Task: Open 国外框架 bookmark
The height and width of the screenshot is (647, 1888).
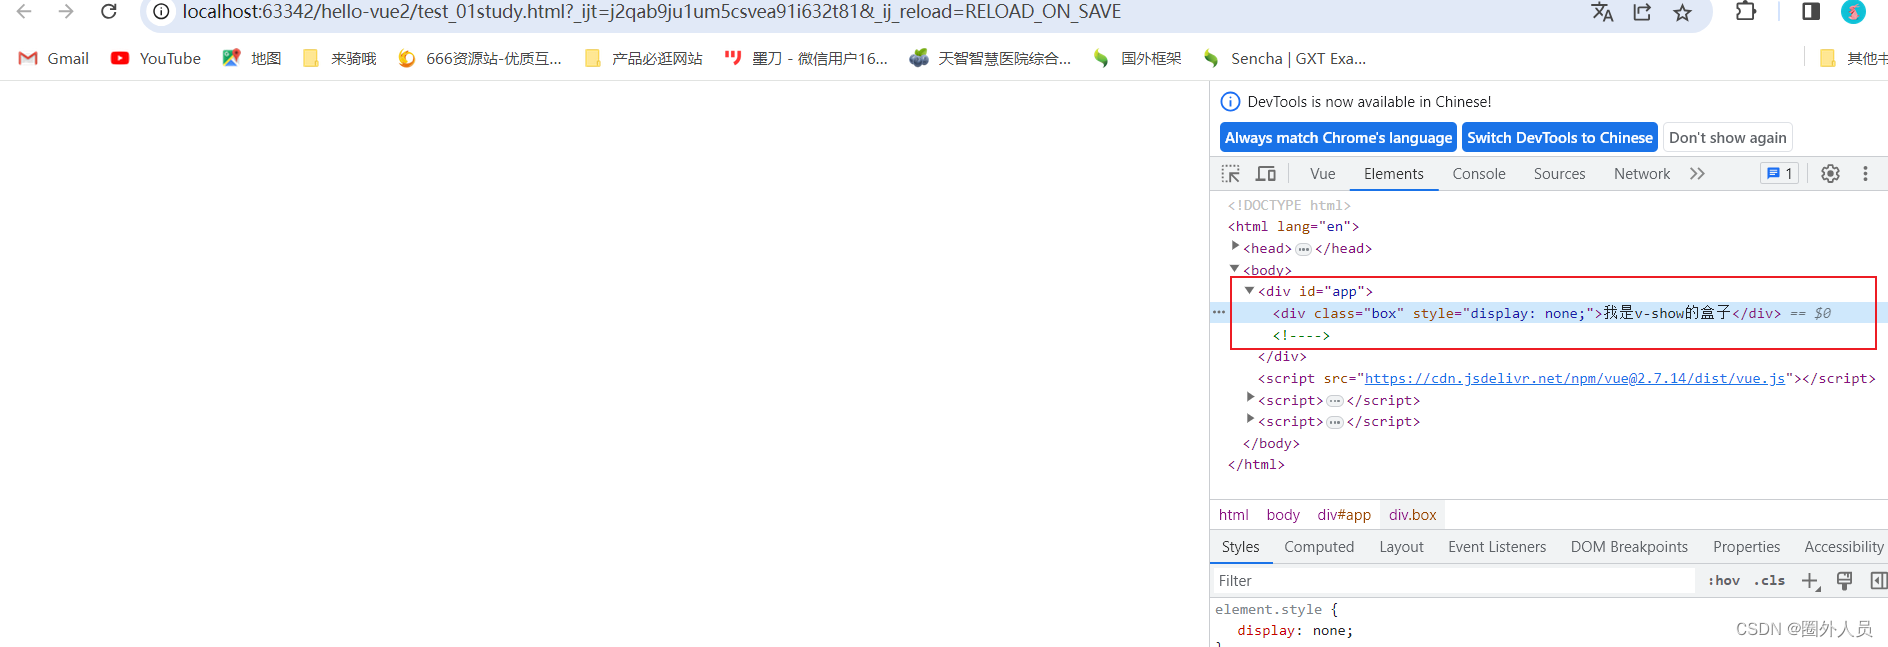Action: [1137, 58]
